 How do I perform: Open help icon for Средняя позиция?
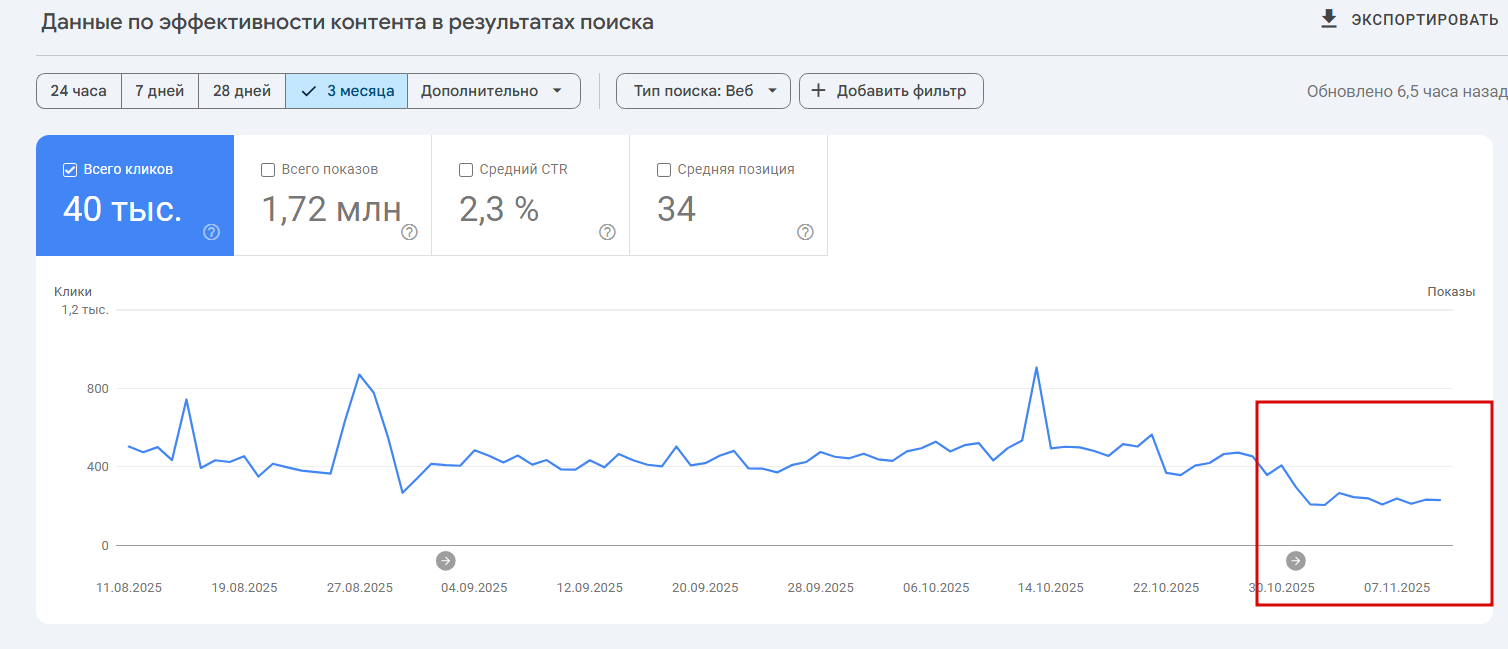[x=805, y=232]
